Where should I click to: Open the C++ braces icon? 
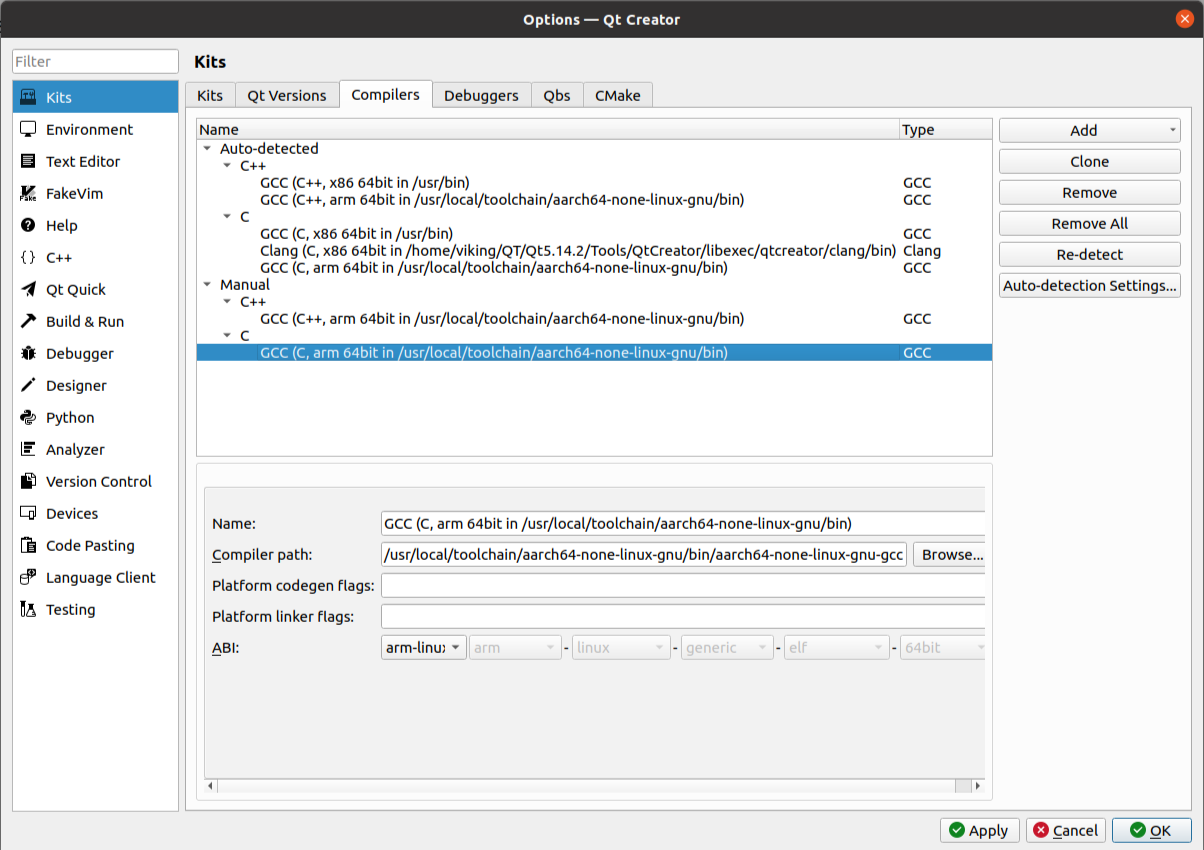(x=28, y=257)
